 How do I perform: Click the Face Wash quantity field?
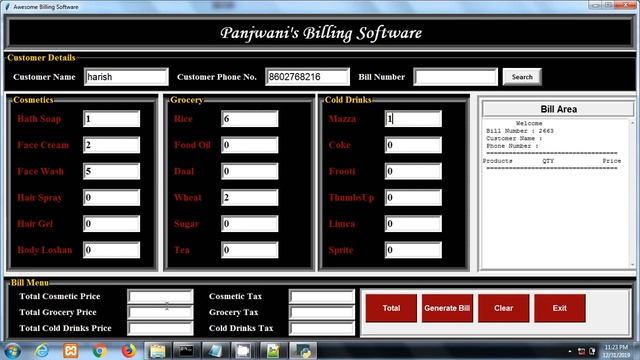(111, 171)
